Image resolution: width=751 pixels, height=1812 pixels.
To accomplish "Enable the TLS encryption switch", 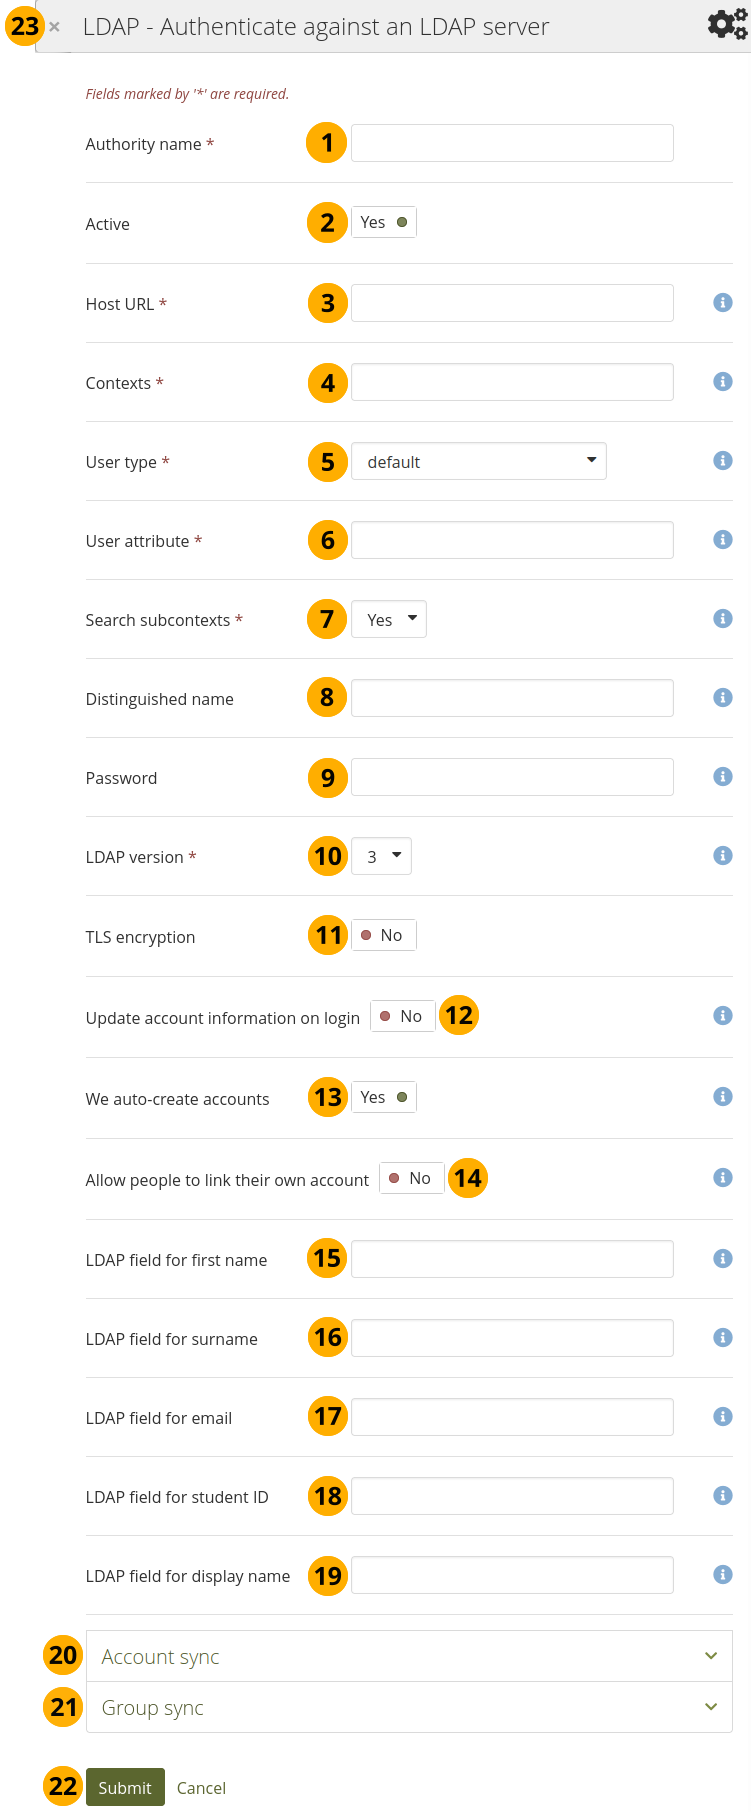I will click(x=384, y=935).
